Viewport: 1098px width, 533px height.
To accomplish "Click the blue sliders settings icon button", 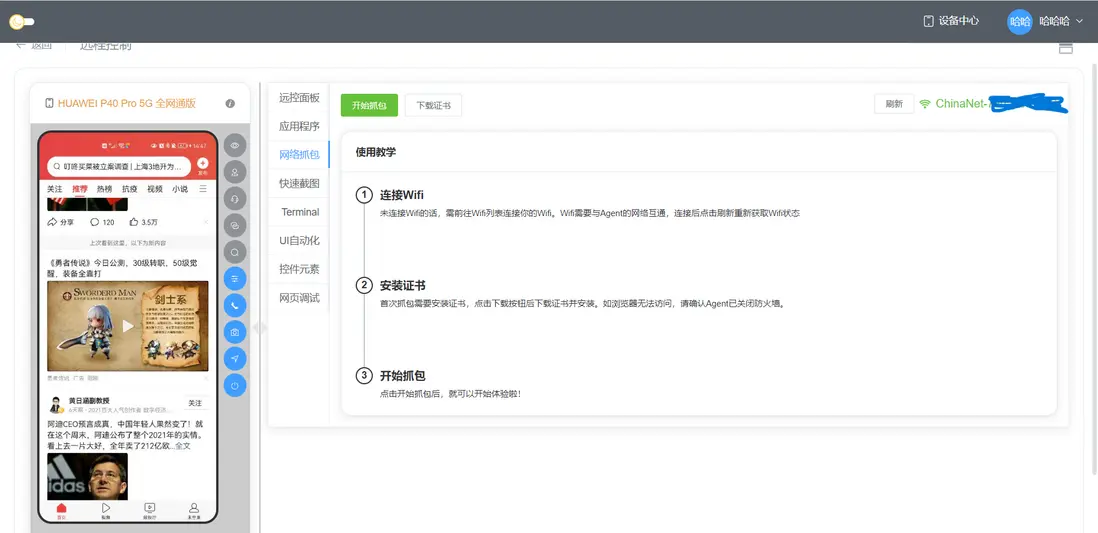I will 235,279.
